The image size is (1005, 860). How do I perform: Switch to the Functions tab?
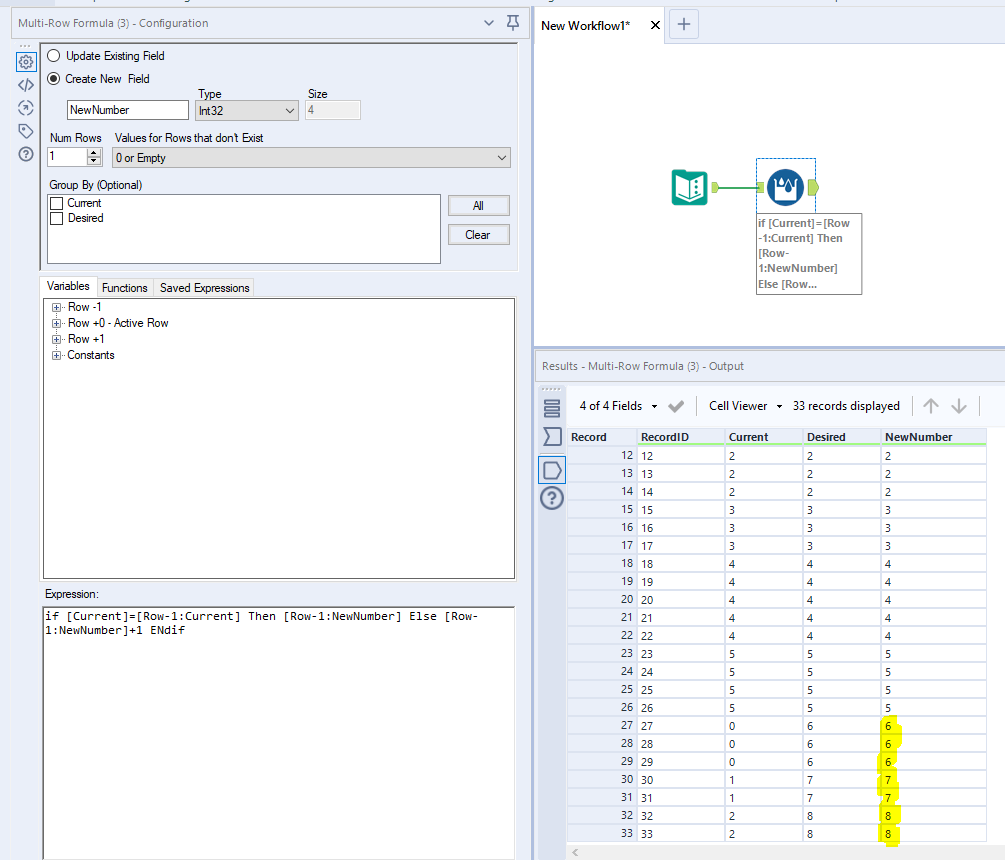tap(124, 287)
